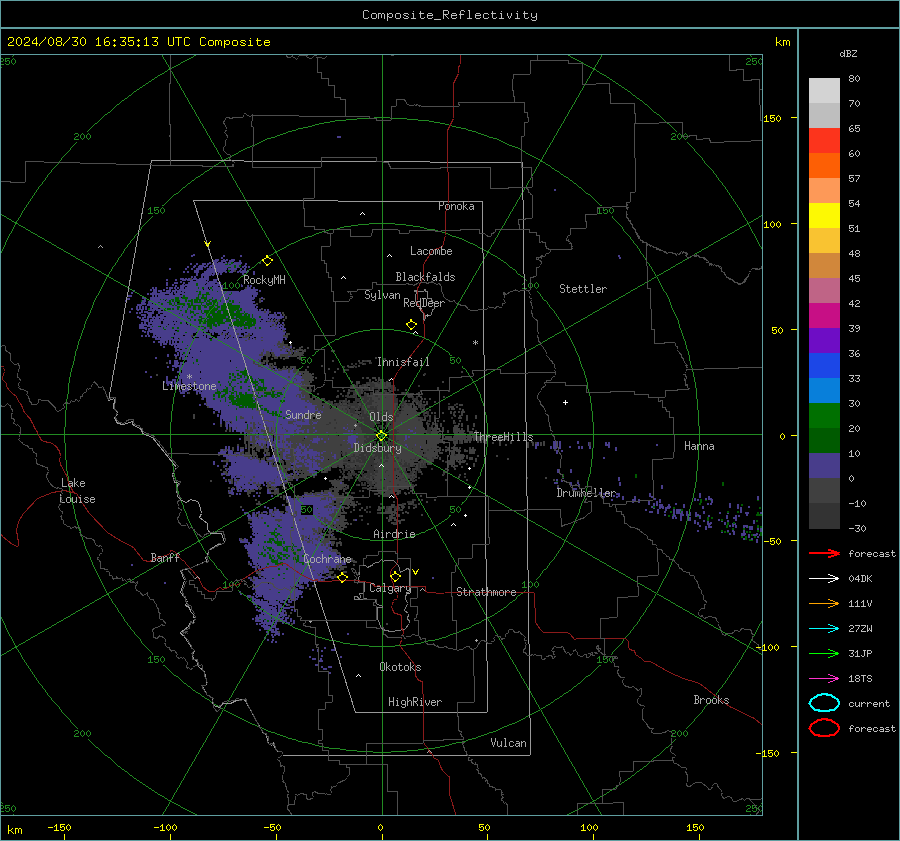The width and height of the screenshot is (900, 841).
Task: Click the 31JP legend label text
Action: (860, 653)
